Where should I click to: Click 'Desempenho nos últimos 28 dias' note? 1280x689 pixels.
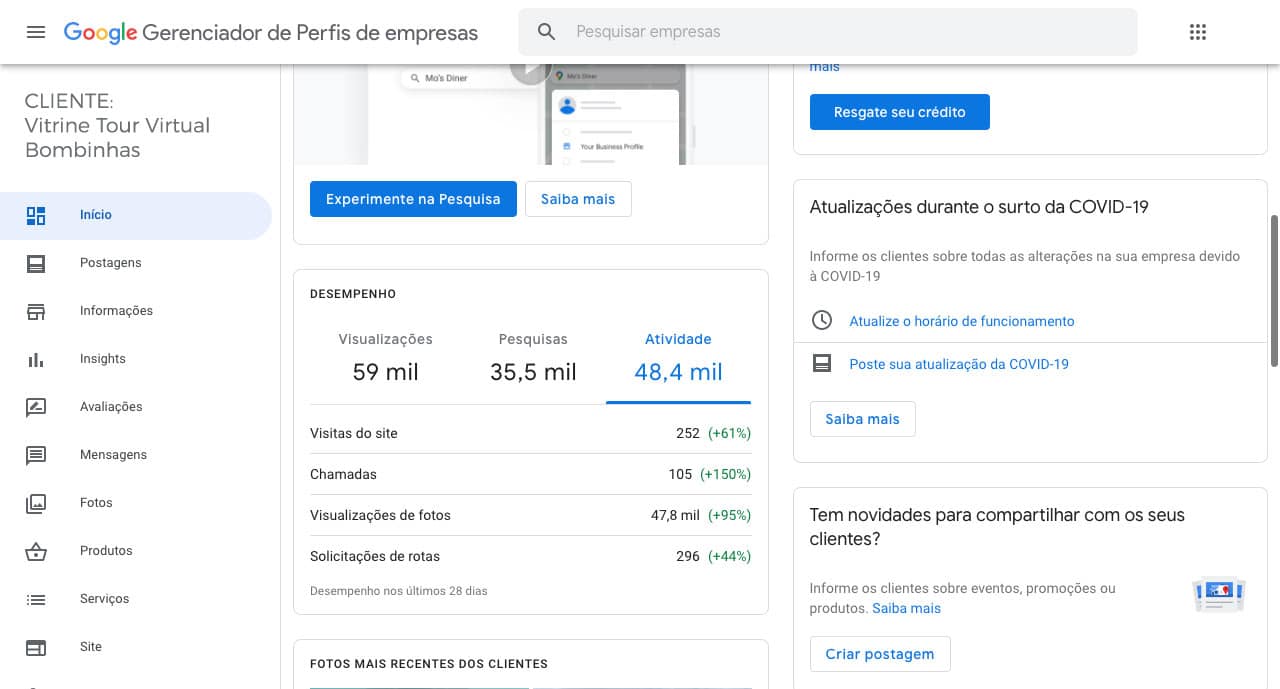tap(399, 591)
